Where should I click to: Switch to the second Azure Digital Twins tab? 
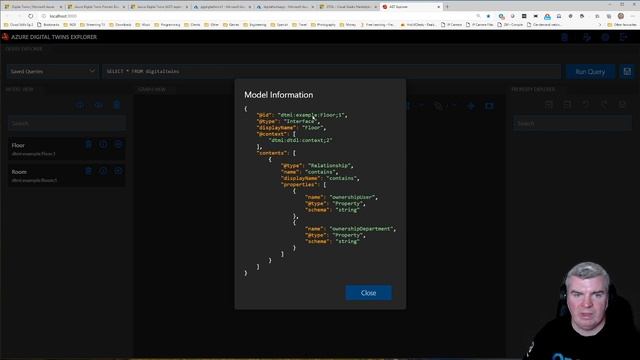coord(96,7)
